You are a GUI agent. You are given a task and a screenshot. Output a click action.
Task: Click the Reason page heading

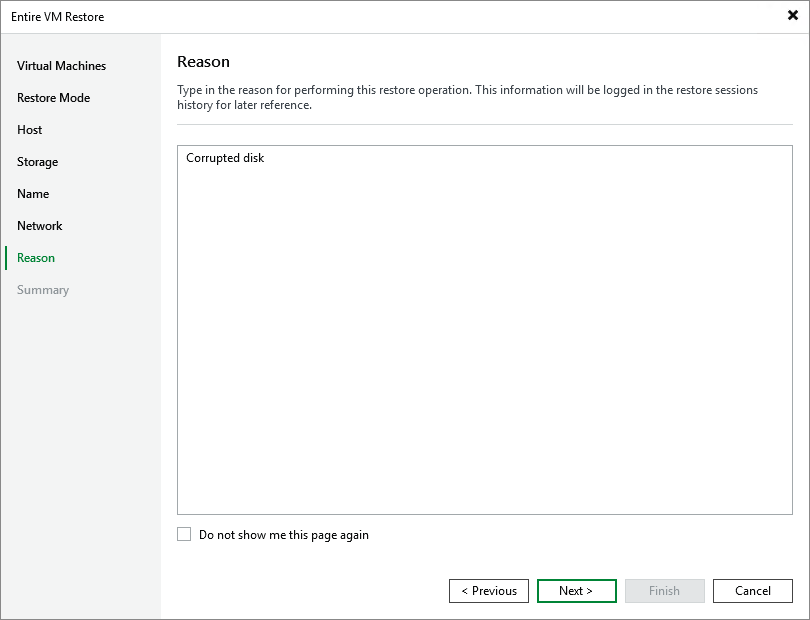pos(203,61)
